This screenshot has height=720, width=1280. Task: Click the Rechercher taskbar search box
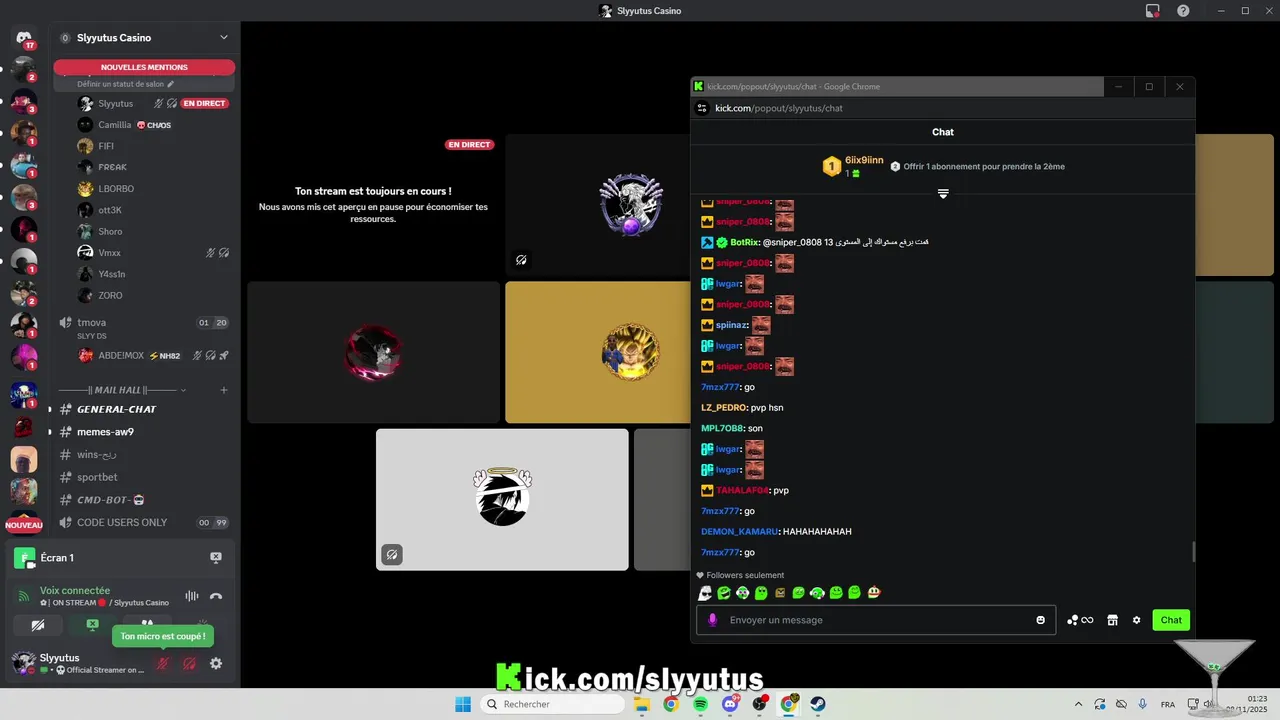(553, 704)
